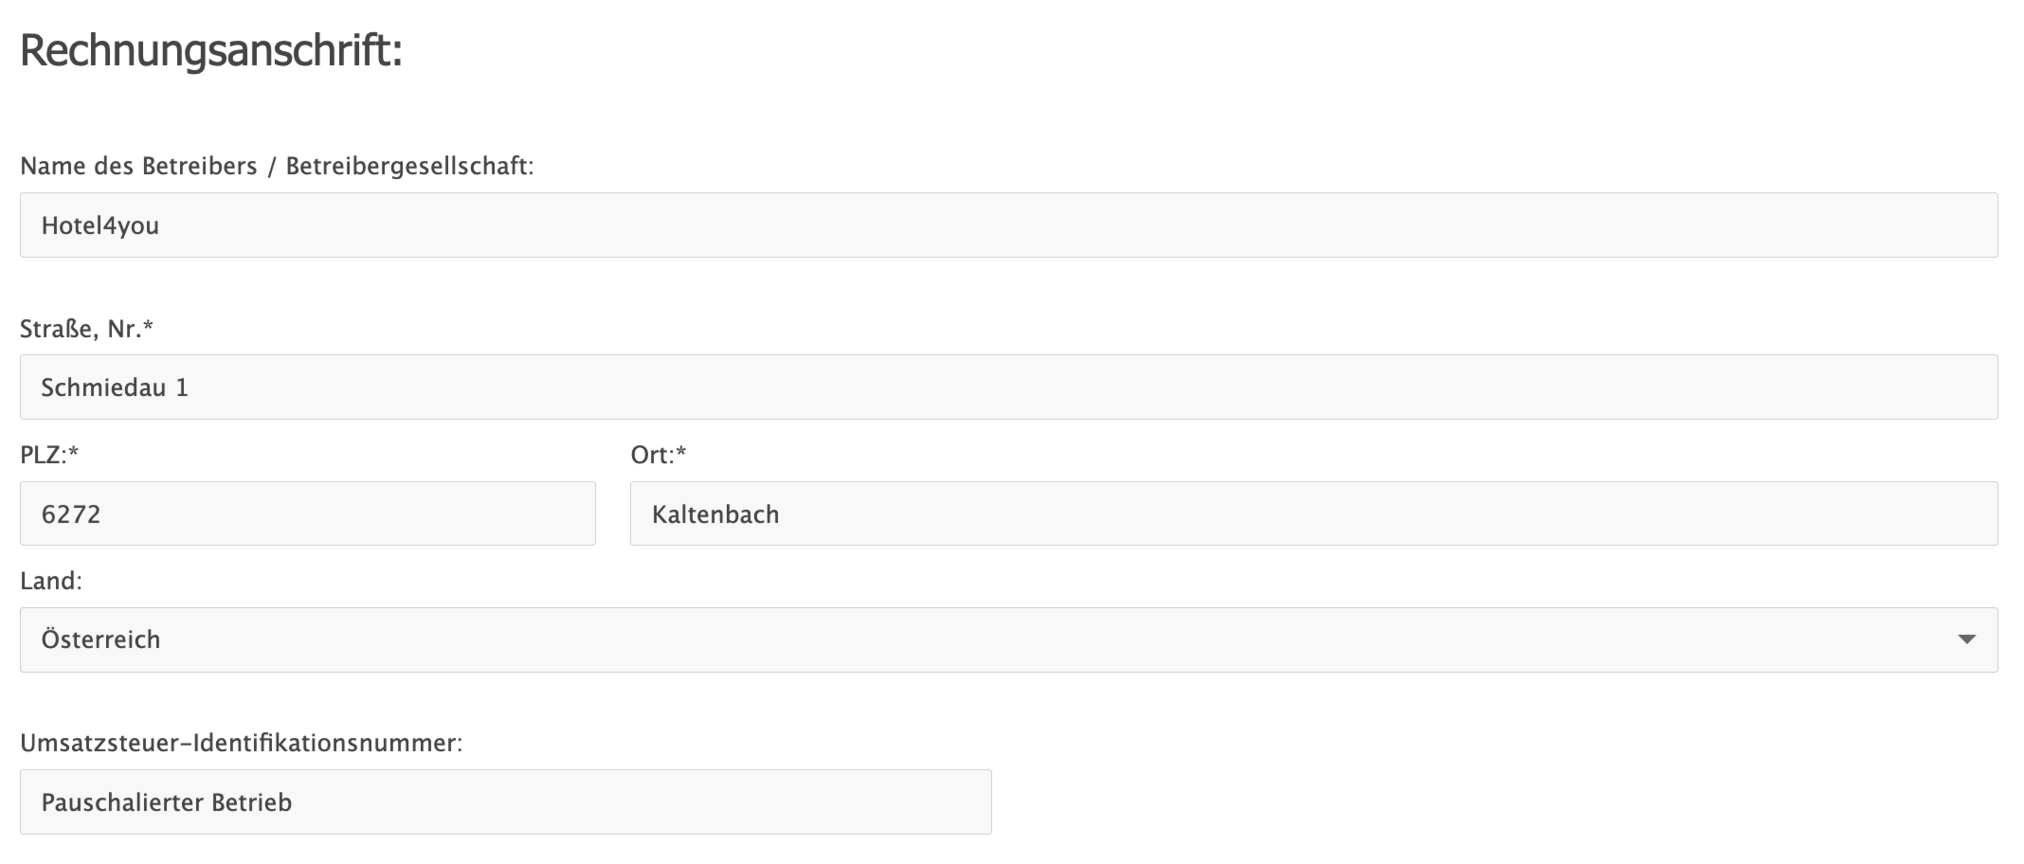Click the "Kaltenbach" text

tap(715, 515)
